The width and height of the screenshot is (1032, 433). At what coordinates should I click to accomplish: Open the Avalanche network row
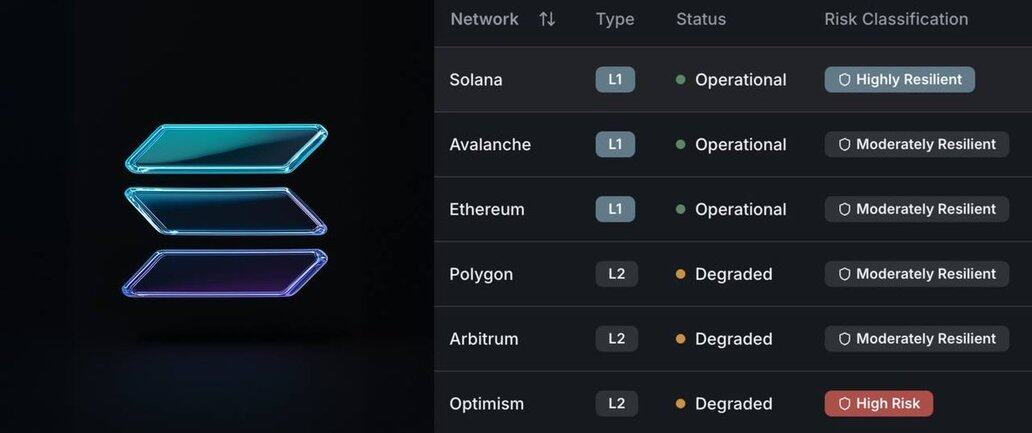pos(490,144)
